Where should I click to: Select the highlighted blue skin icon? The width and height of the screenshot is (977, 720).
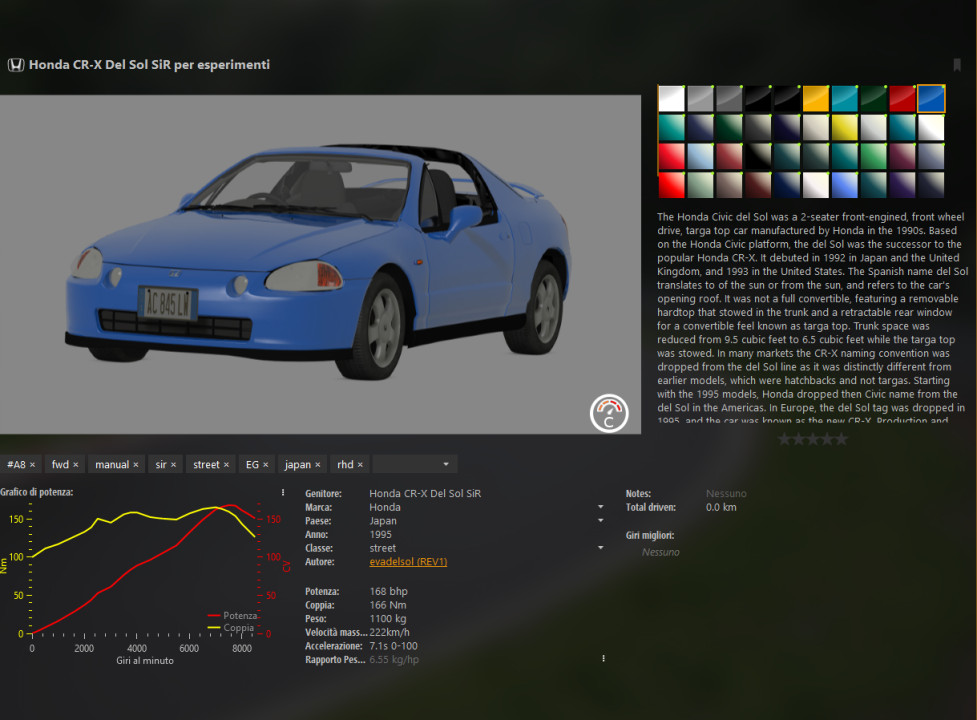(931, 99)
